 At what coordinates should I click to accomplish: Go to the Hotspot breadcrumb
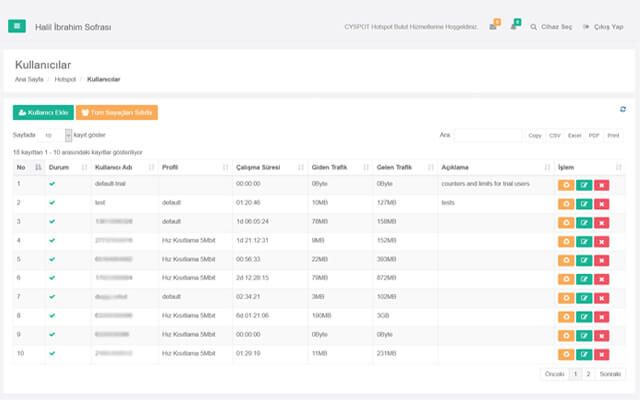point(65,78)
